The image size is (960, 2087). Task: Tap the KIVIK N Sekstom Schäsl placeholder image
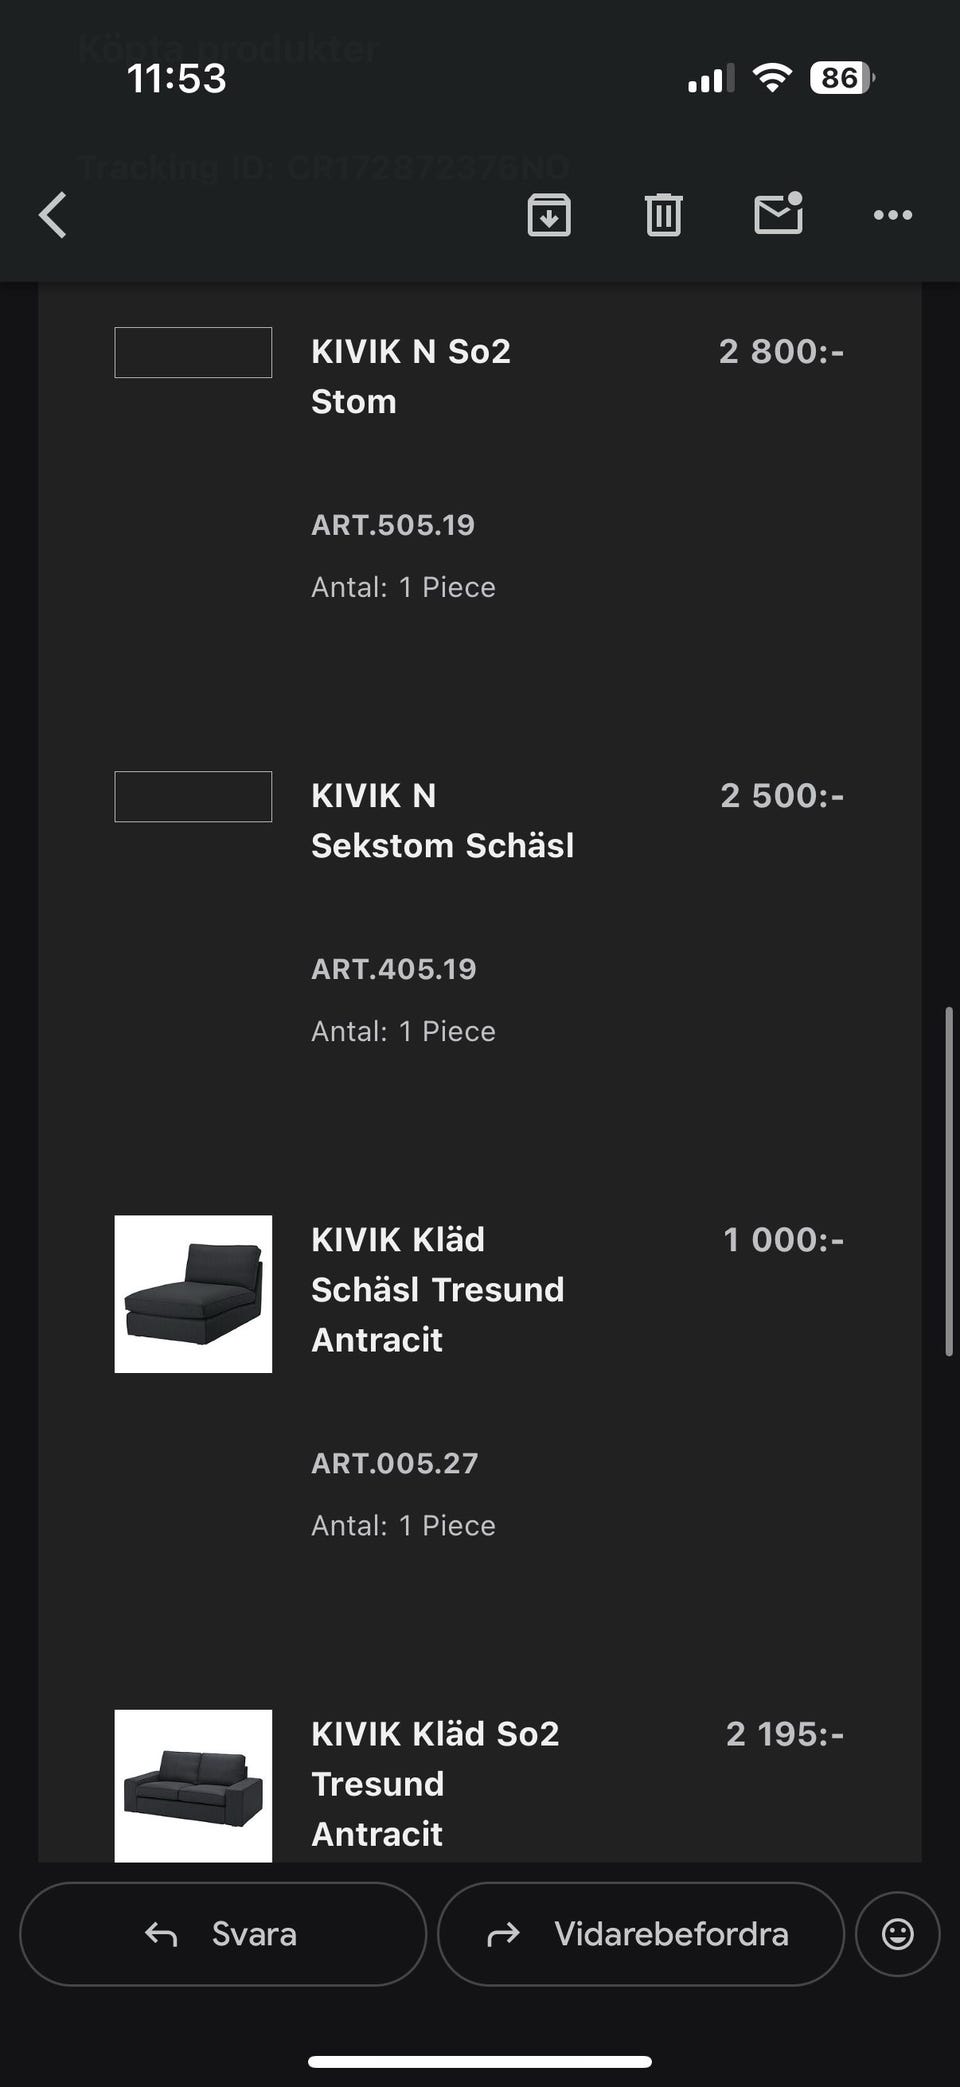(x=193, y=796)
